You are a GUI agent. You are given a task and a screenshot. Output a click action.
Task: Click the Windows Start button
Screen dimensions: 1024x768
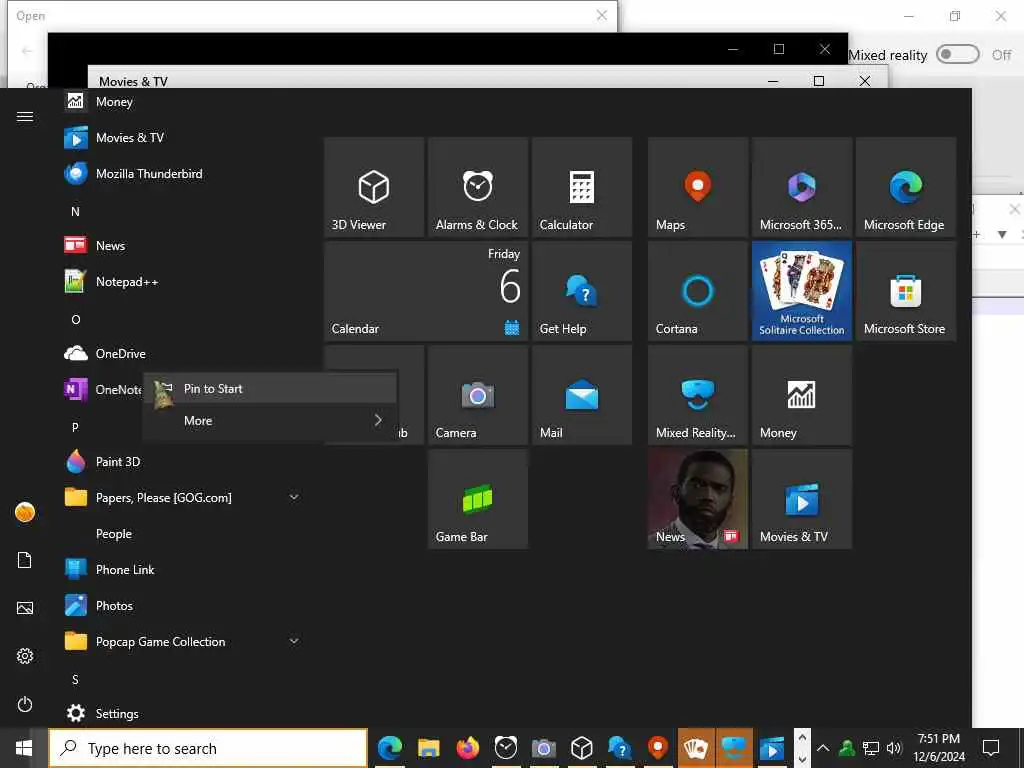pyautogui.click(x=24, y=748)
